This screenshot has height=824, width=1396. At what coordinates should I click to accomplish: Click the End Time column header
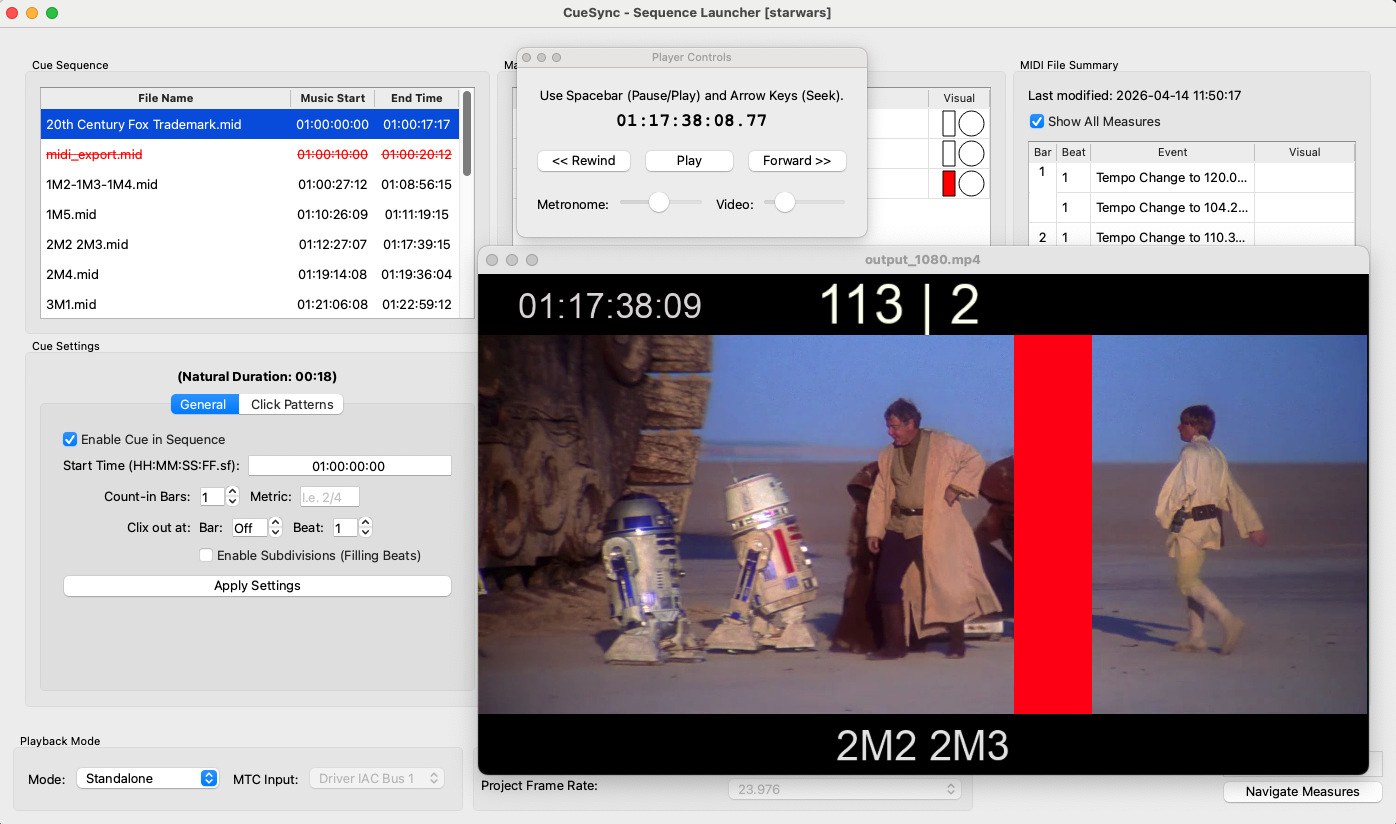click(416, 98)
